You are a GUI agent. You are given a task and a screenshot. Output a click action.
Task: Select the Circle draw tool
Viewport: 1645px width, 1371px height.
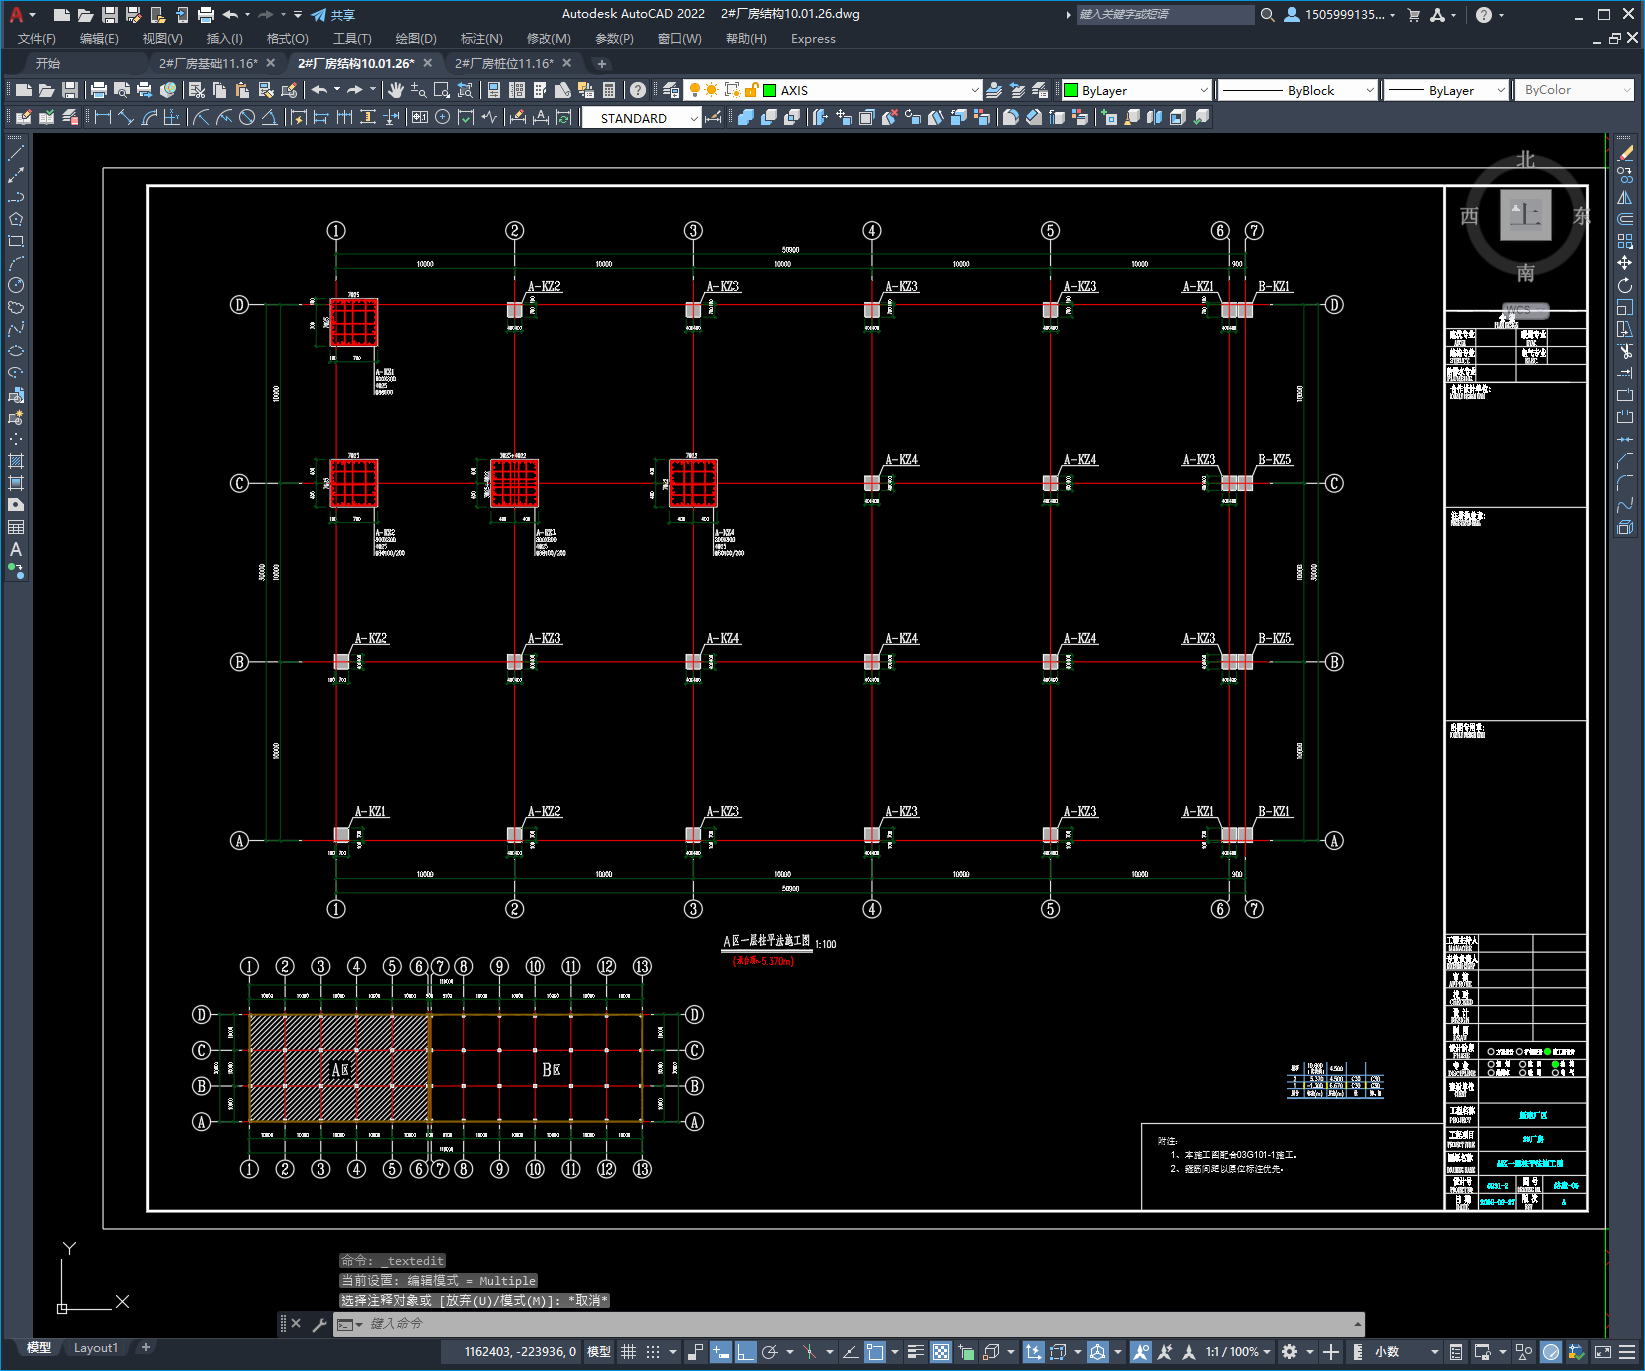[x=16, y=285]
